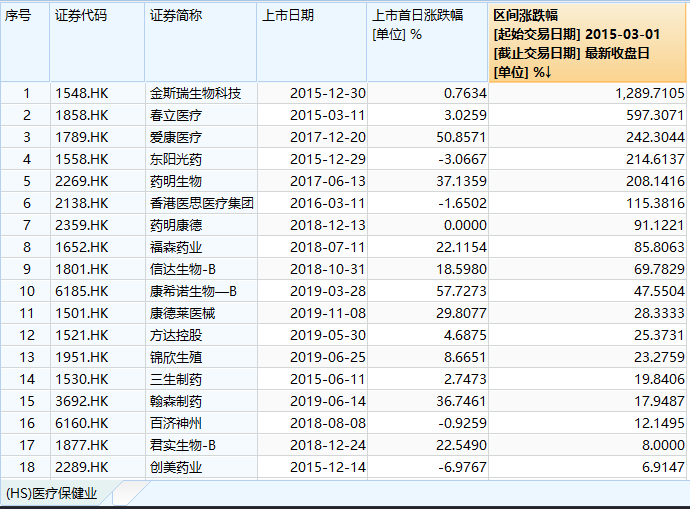Select stock code 1951.HK

coord(82,357)
